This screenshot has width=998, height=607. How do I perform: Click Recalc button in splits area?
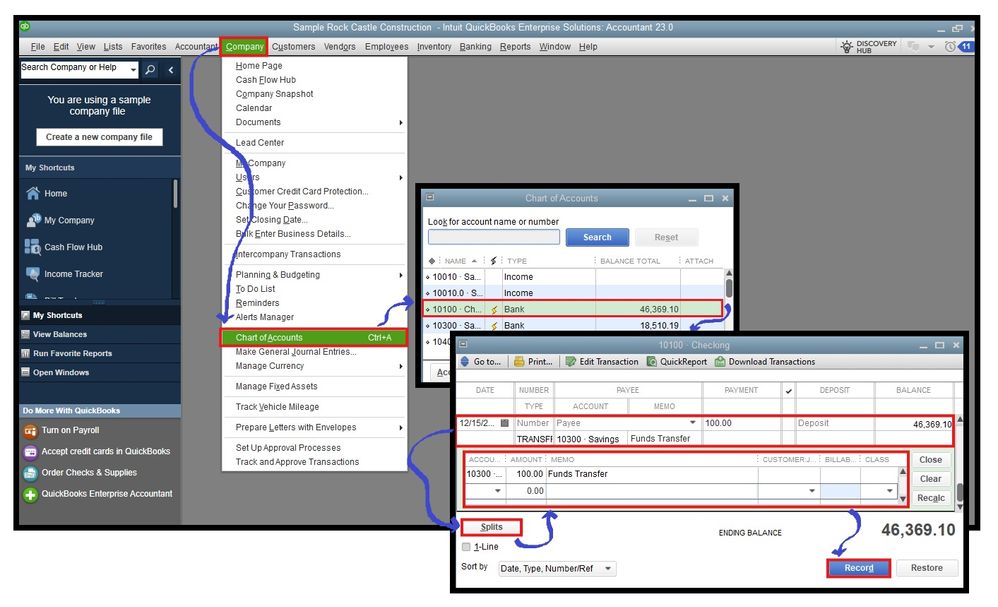pos(931,498)
